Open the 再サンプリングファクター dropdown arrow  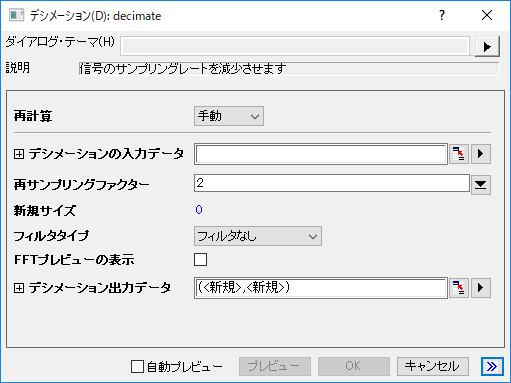click(x=480, y=185)
